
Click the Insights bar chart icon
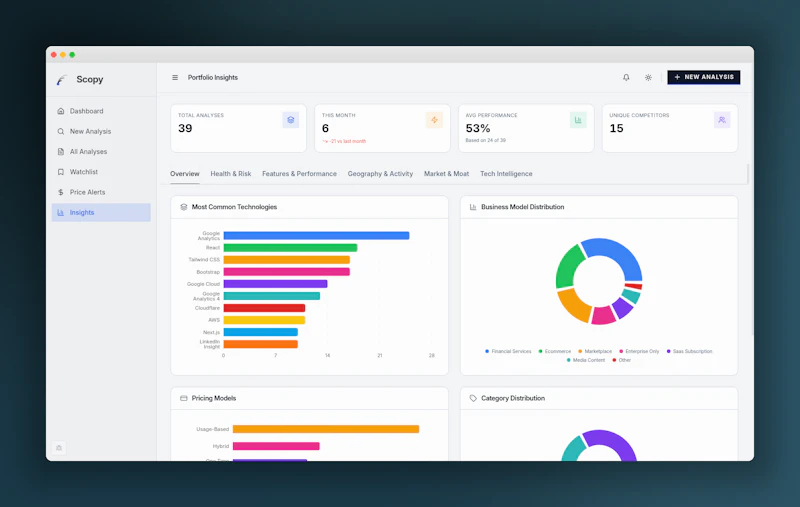coord(61,213)
